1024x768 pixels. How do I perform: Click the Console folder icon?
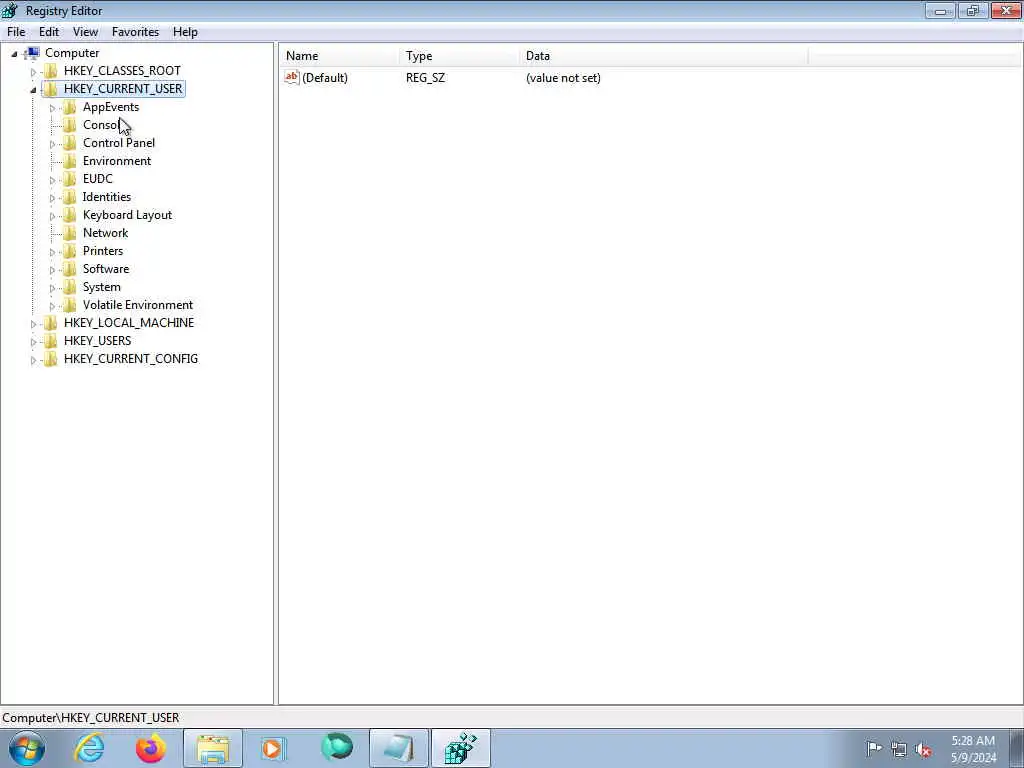coord(69,125)
